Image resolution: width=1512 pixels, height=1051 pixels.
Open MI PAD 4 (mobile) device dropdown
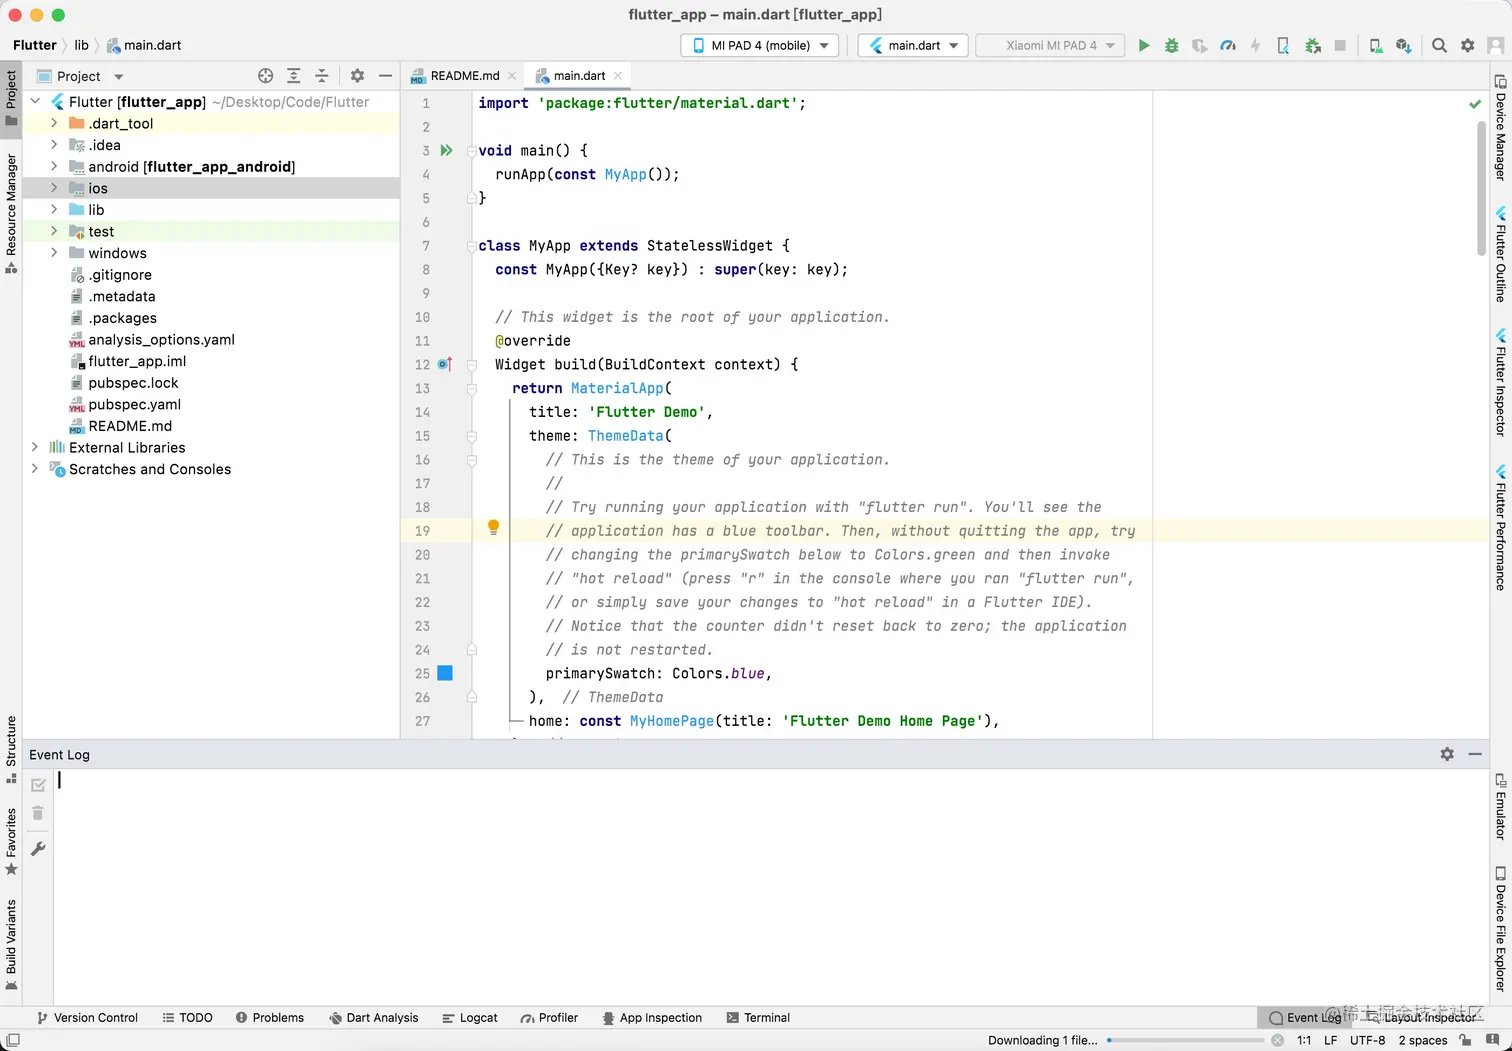[760, 45]
